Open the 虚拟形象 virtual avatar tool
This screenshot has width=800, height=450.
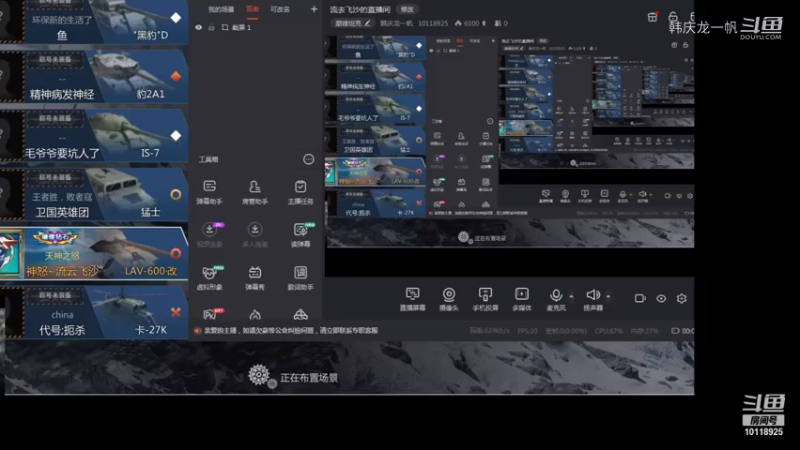pyautogui.click(x=209, y=278)
